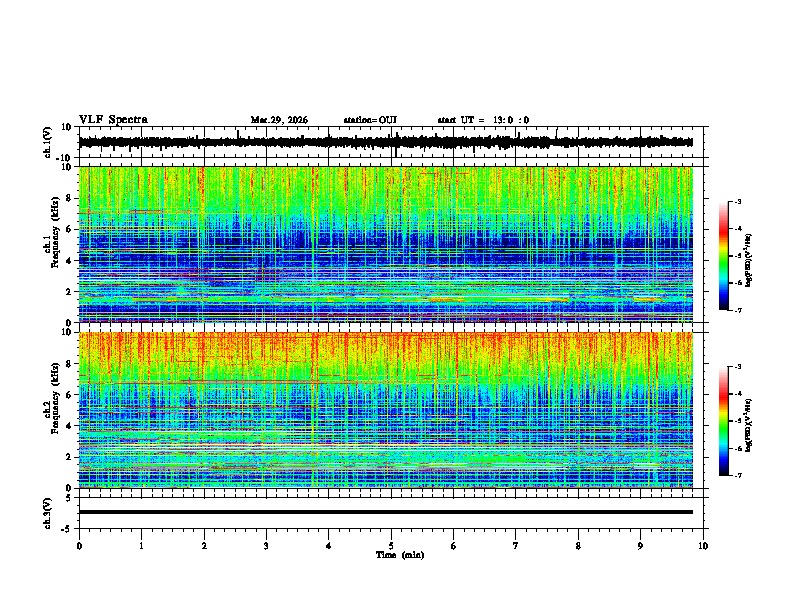Click the -3 tick on ch.2 colorbar

click(x=738, y=367)
